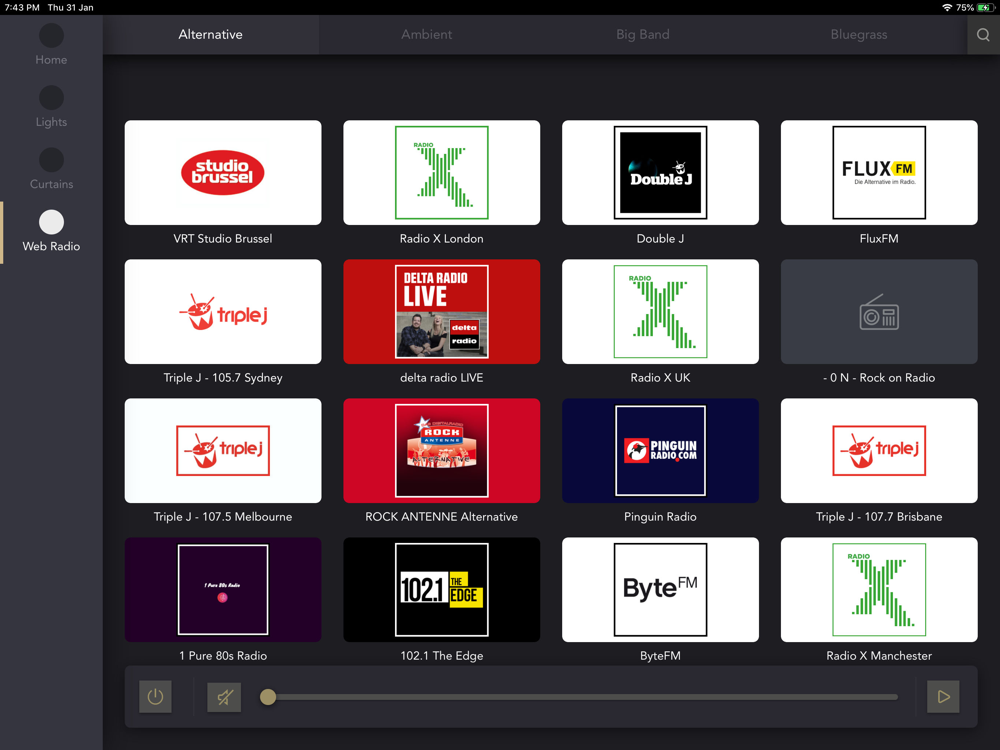This screenshot has height=750, width=1000.
Task: Start playback with the play button
Action: coord(943,696)
